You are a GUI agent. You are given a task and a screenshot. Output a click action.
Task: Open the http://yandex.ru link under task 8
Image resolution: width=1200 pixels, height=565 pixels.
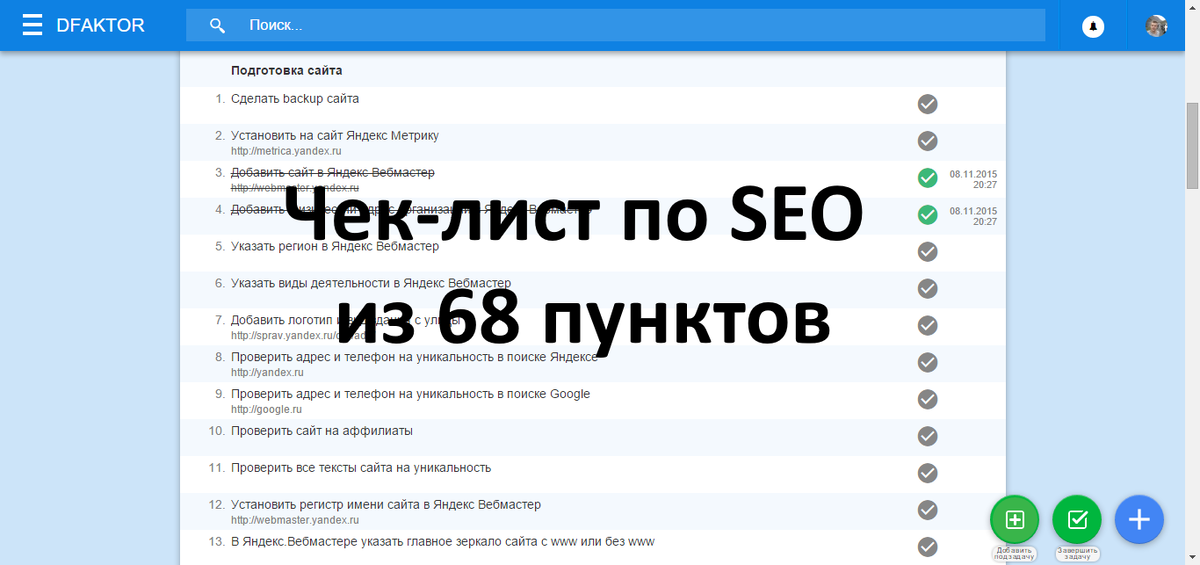coord(267,372)
